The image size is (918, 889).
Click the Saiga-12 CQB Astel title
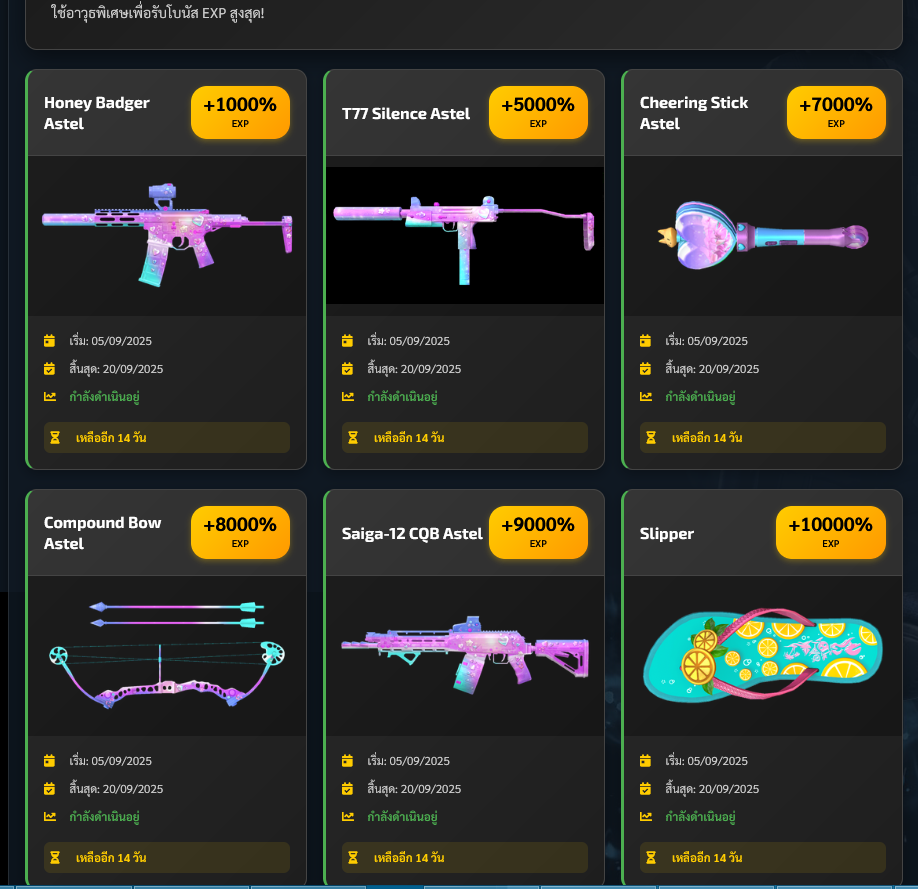click(412, 534)
